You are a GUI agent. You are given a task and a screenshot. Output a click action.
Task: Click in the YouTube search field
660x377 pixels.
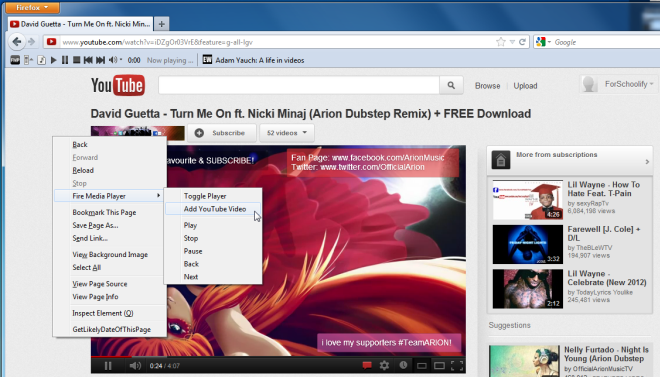(299, 85)
